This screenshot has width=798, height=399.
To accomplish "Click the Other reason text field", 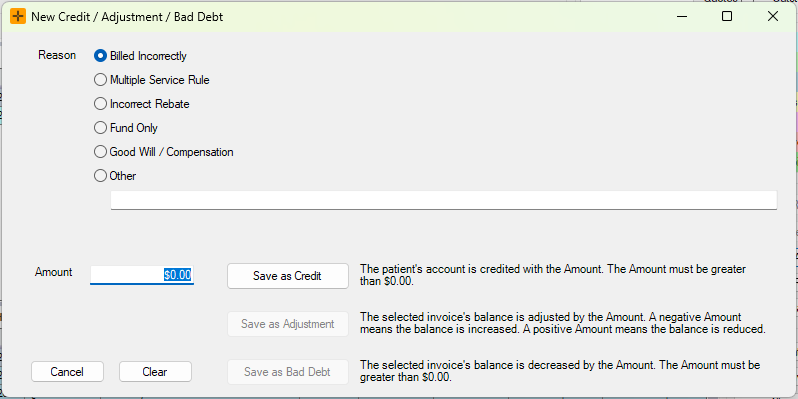I will (444, 200).
